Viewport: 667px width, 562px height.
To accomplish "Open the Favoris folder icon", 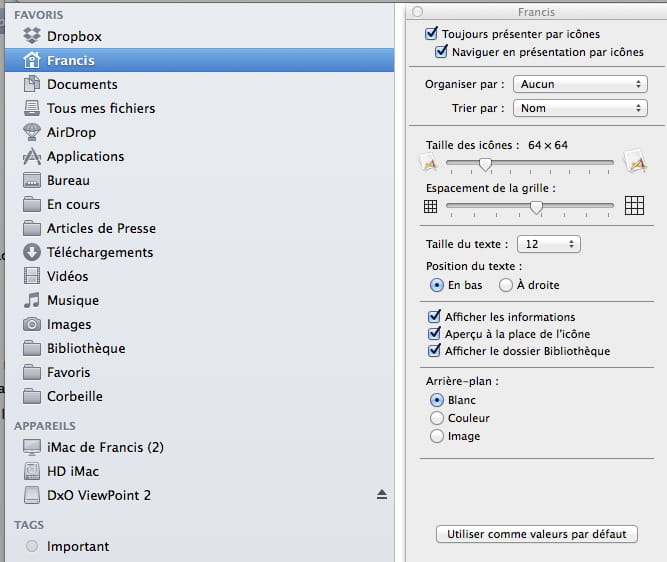I will click(32, 372).
